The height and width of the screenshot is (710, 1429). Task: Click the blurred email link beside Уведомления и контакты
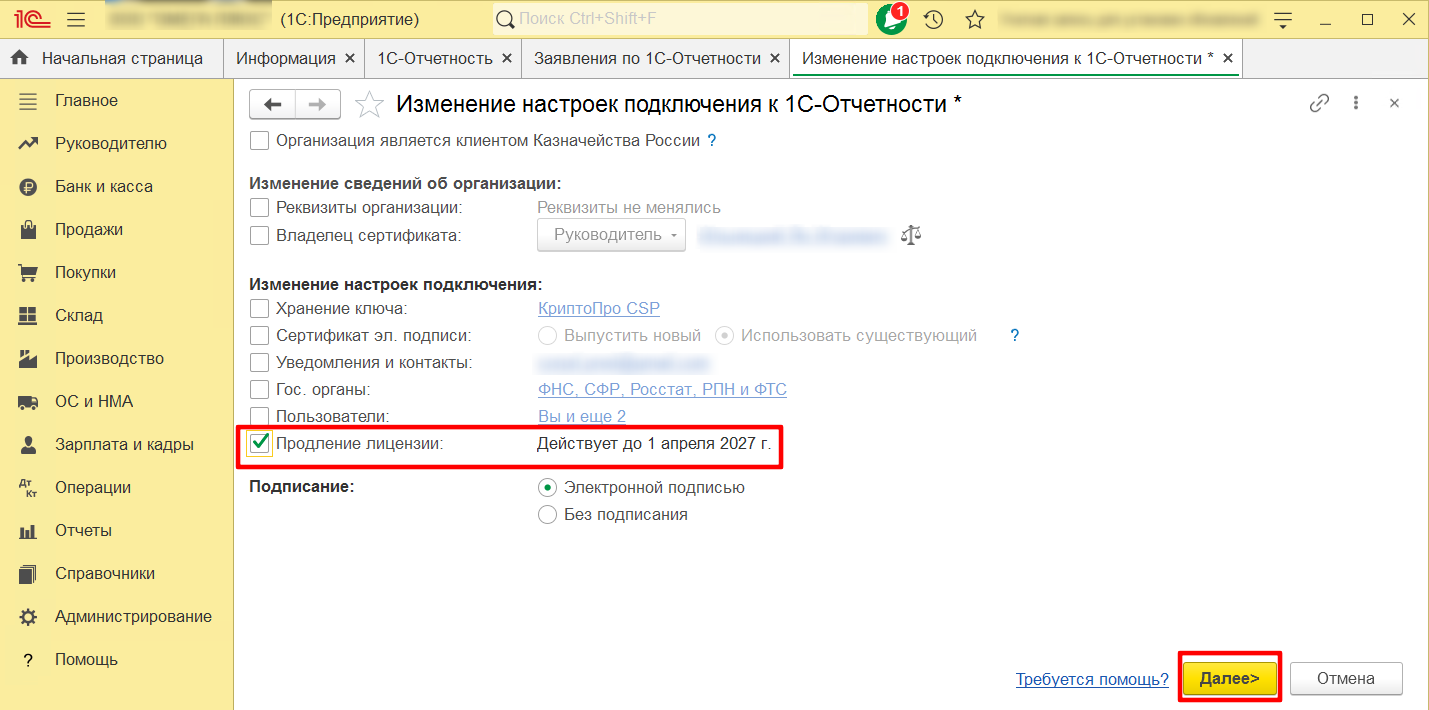623,363
